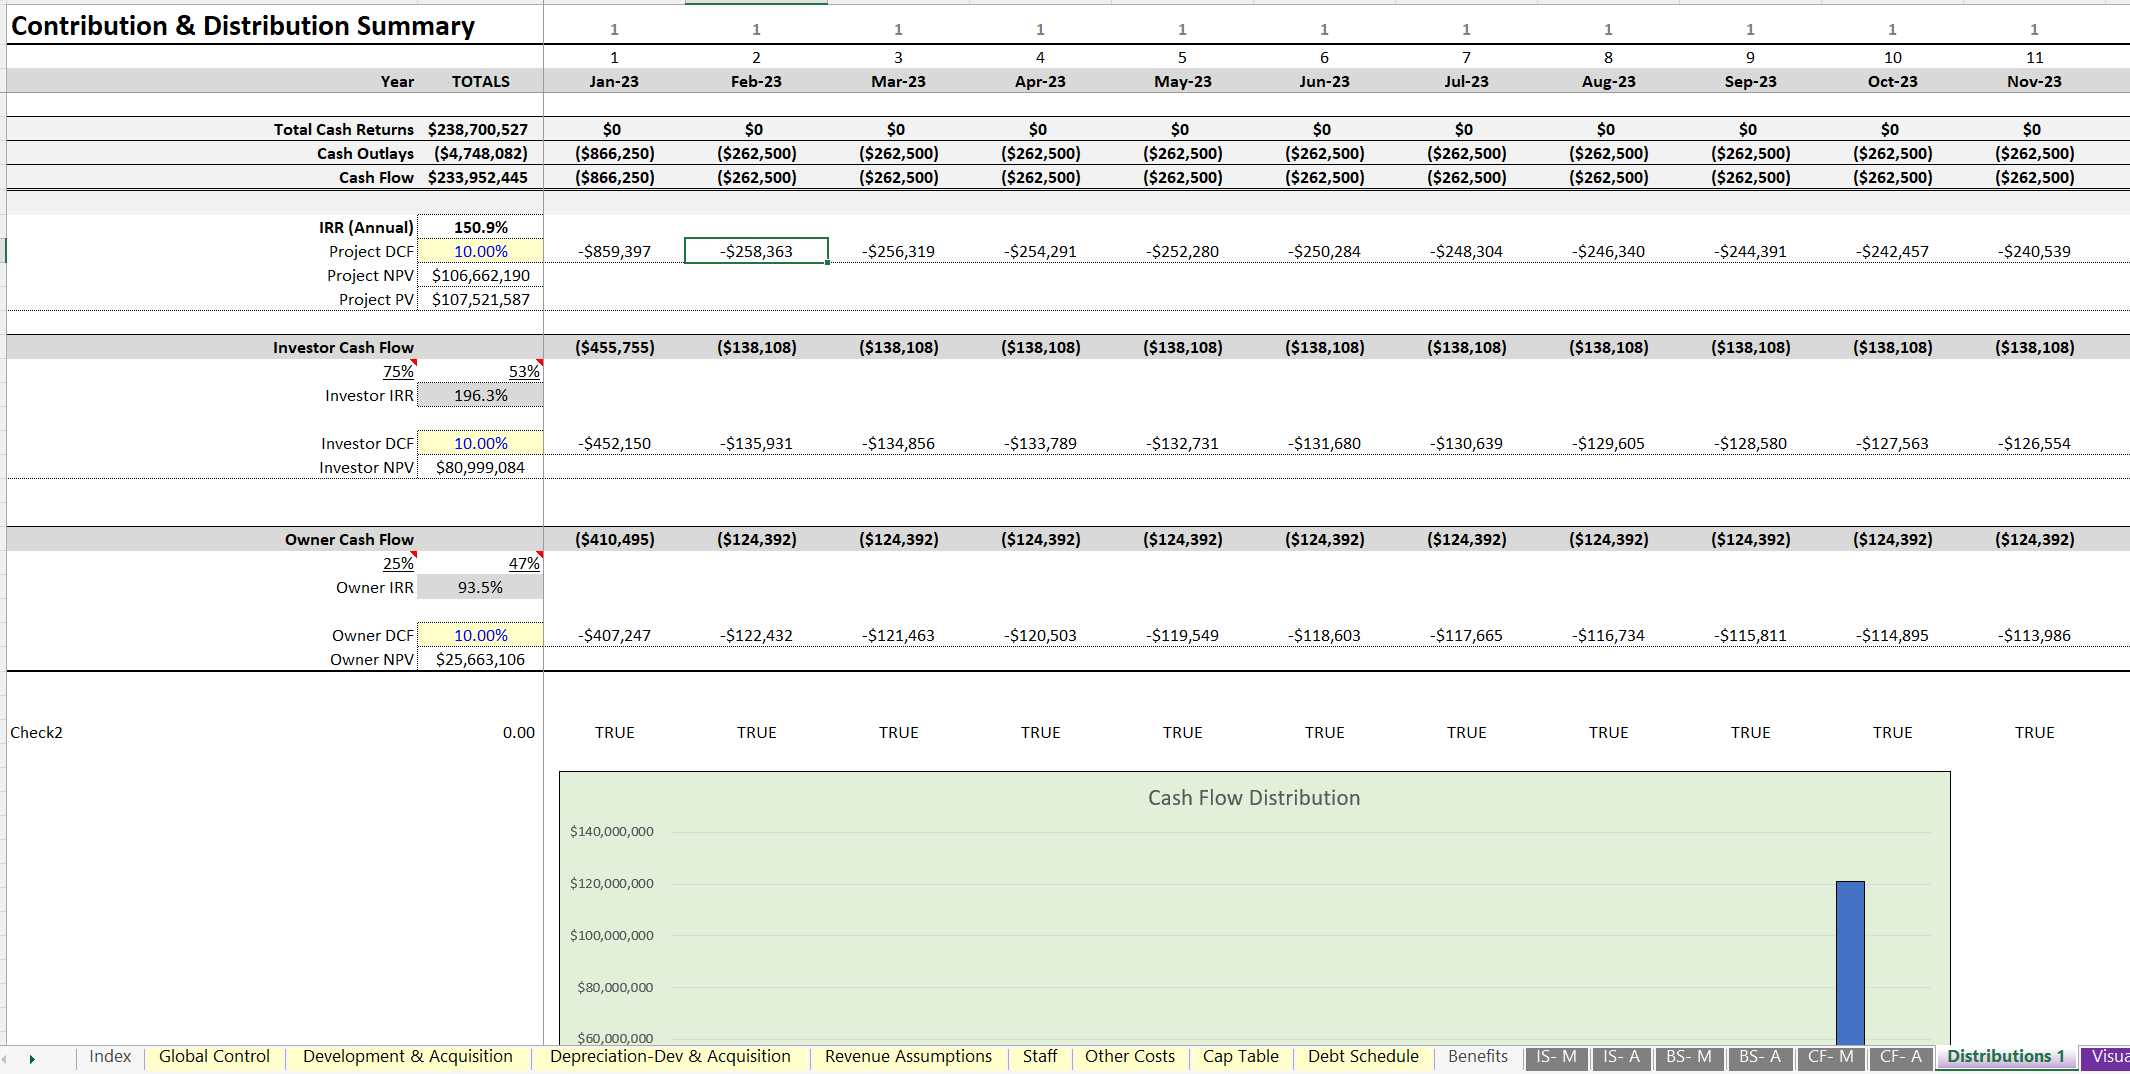Viewport: 2130px width, 1074px height.
Task: Click the Owner NPV cell showing $25,663,106
Action: coord(480,659)
